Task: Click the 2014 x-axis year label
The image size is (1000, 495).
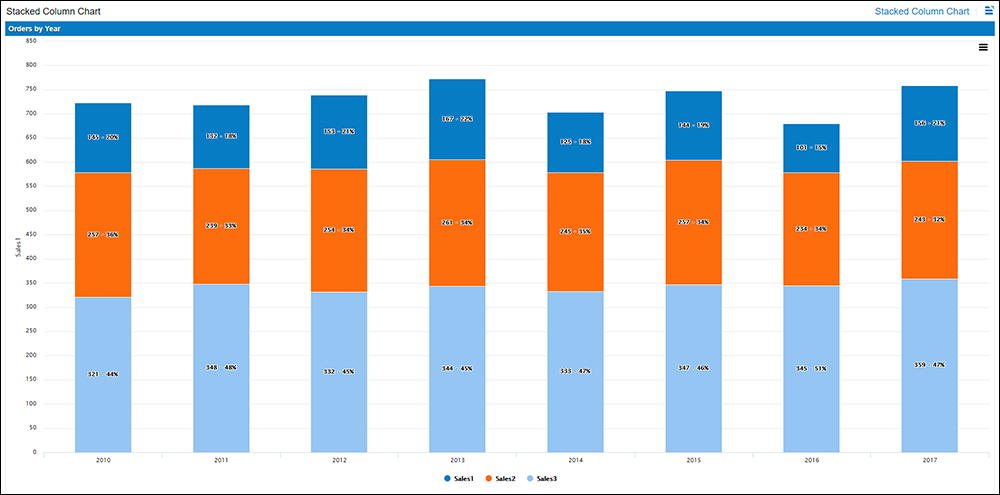Action: [x=575, y=461]
